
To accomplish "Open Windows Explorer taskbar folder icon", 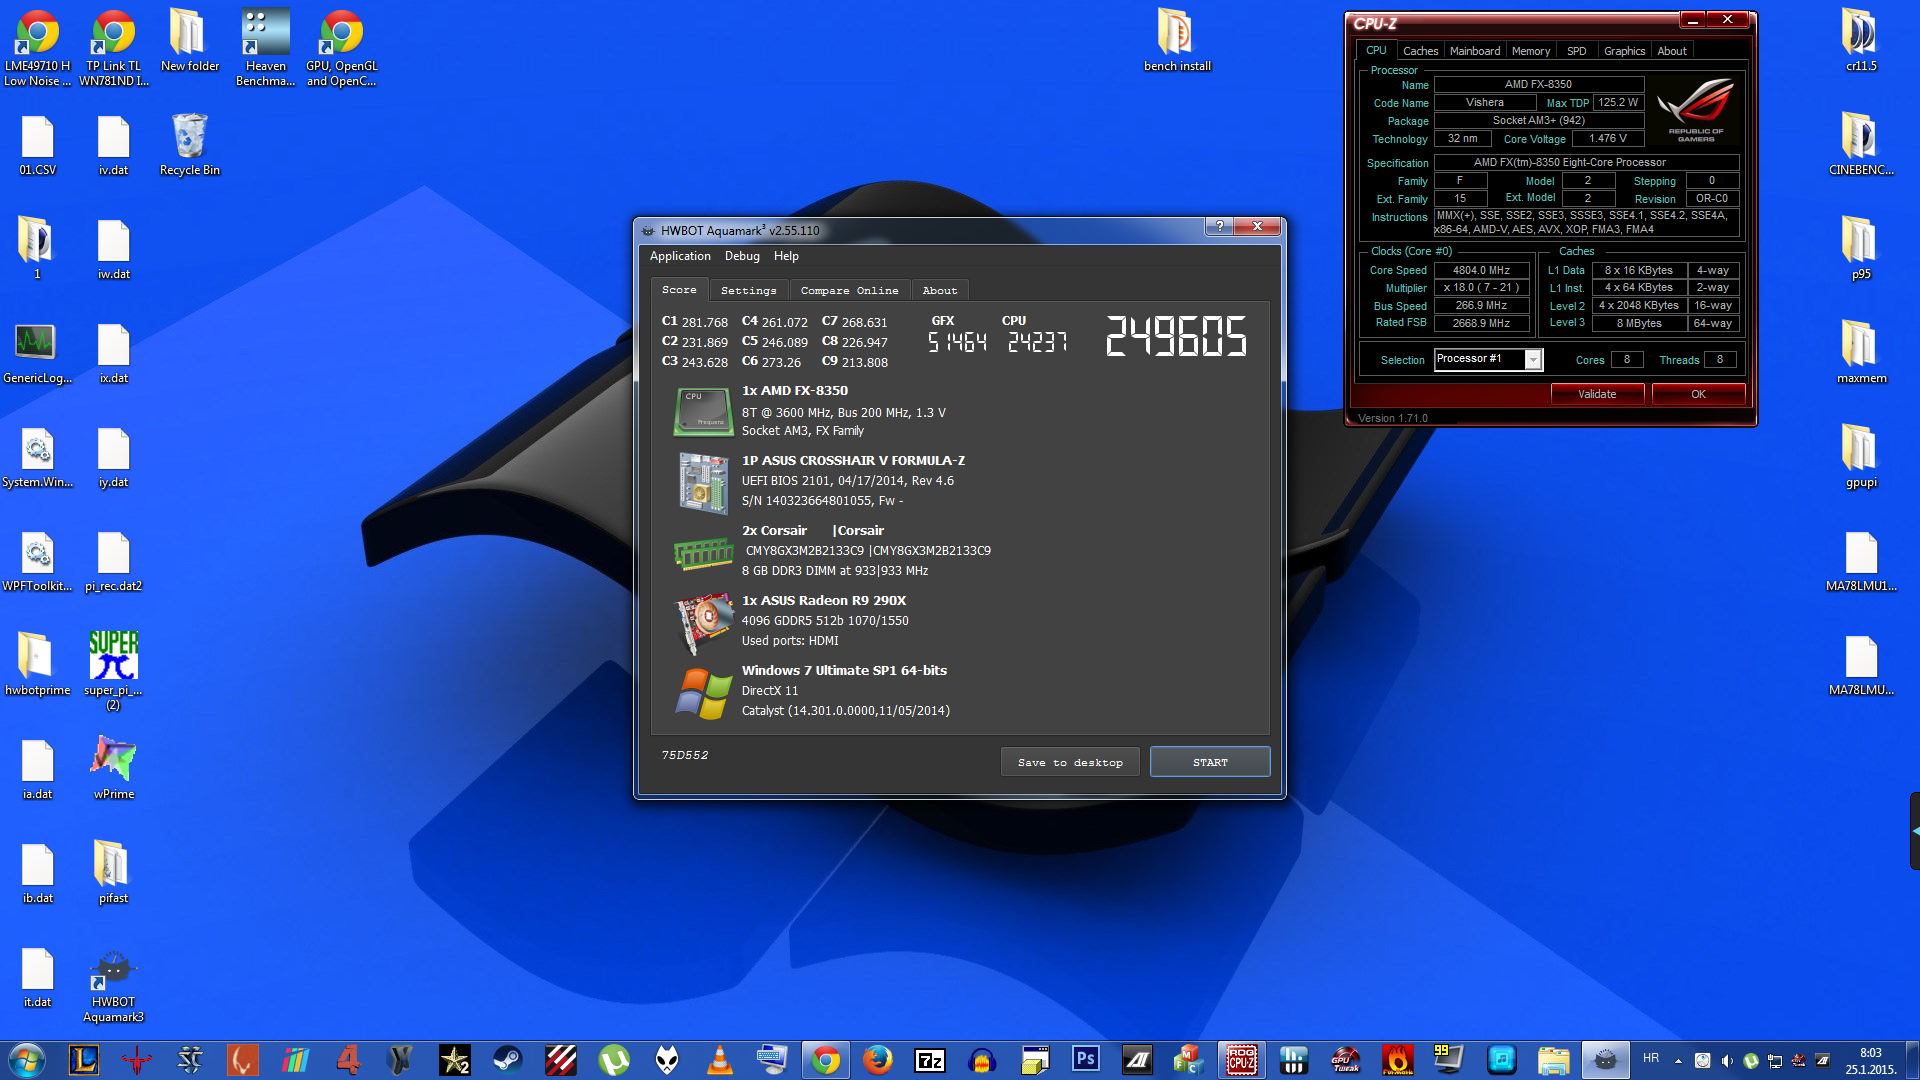I will pos(1554,1059).
